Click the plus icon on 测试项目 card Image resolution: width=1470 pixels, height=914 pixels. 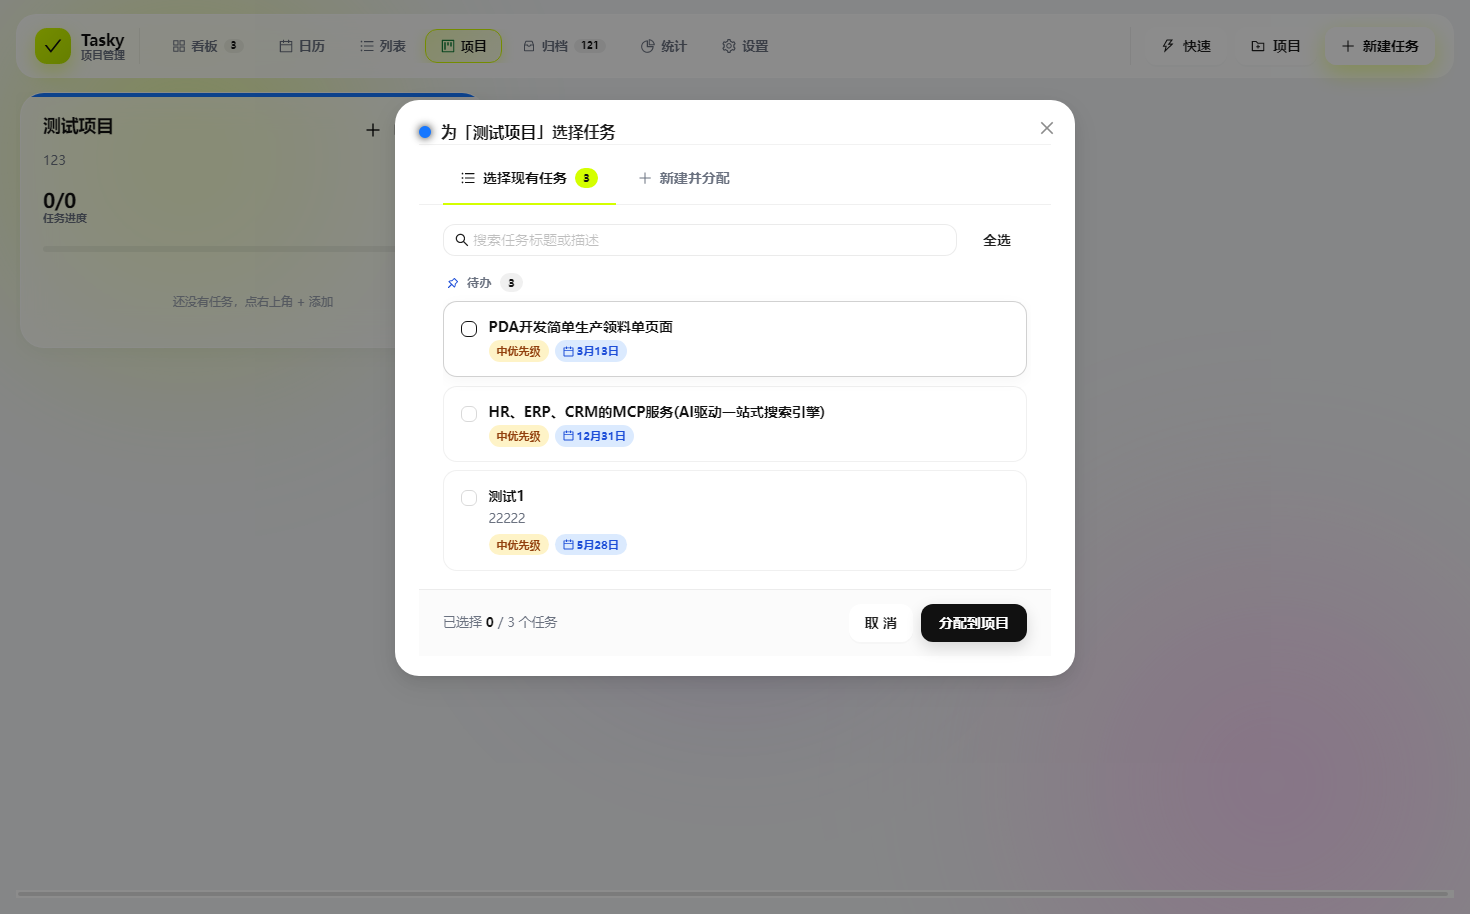373,130
